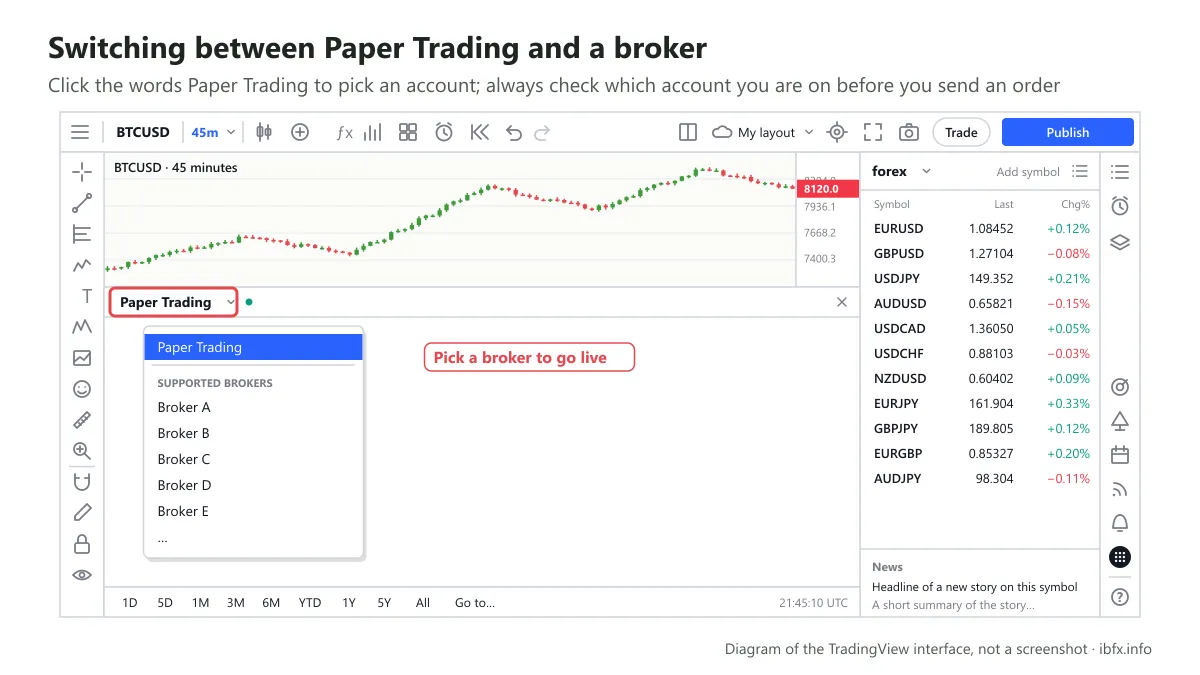Open the prediction picture tool
Image resolution: width=1200 pixels, height=675 pixels.
(x=82, y=358)
